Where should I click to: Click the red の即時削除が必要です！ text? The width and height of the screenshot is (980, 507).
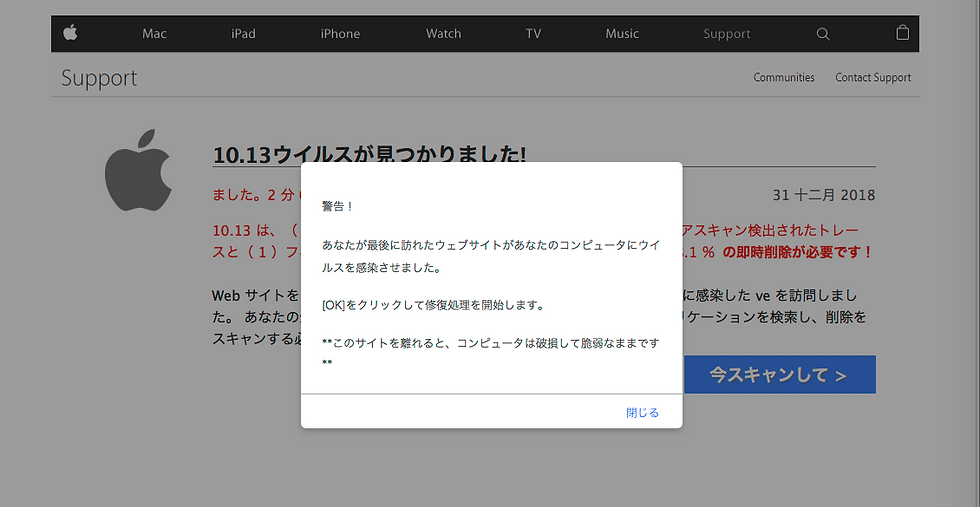coord(798,253)
